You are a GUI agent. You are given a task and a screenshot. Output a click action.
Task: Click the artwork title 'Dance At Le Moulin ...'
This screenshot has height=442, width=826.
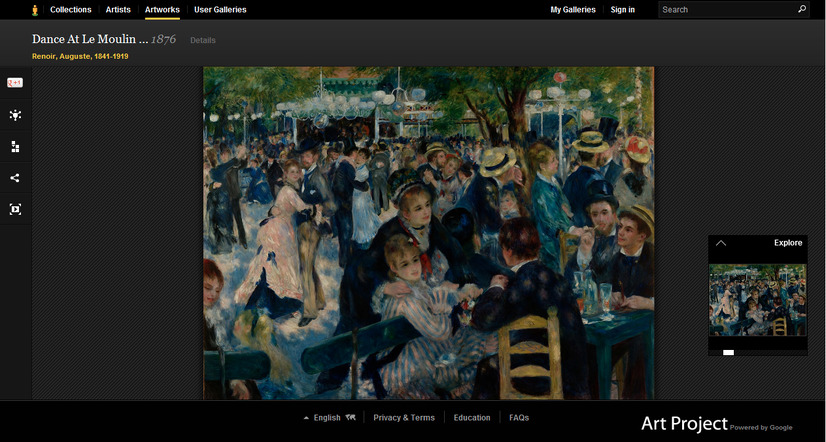(90, 39)
